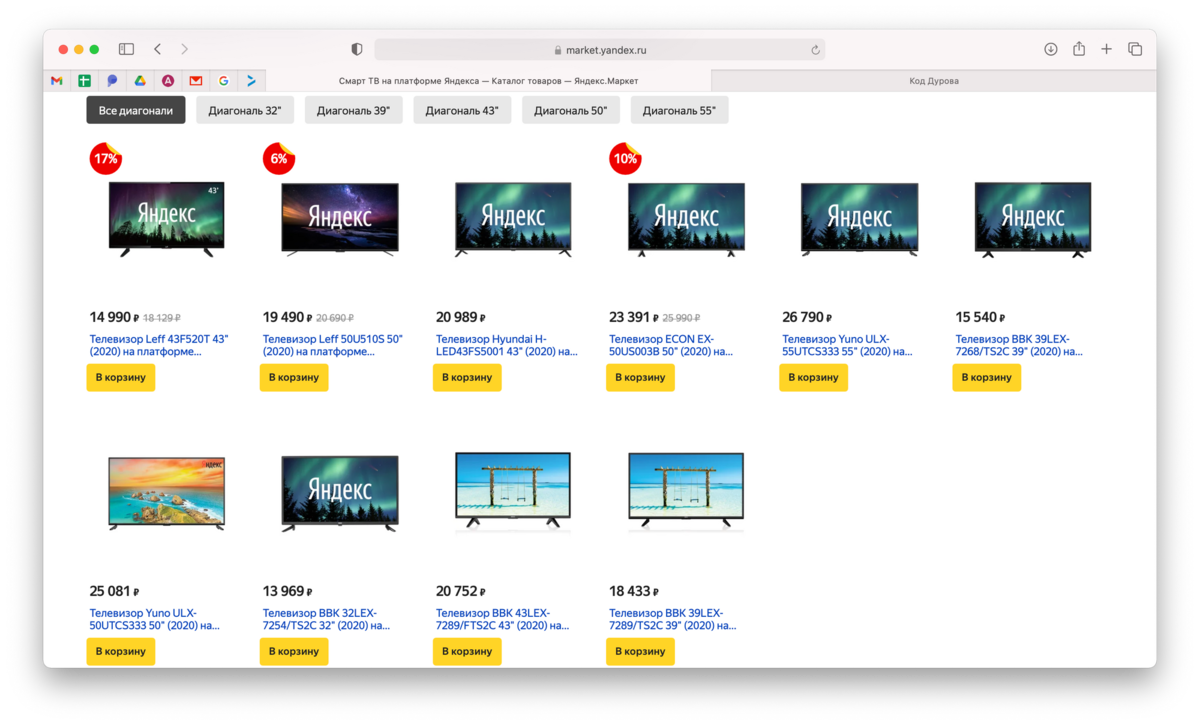This screenshot has width=1200, height=725.
Task: Open Телевизор BBK 39LEX-7289/TS2C link
Action: (672, 619)
